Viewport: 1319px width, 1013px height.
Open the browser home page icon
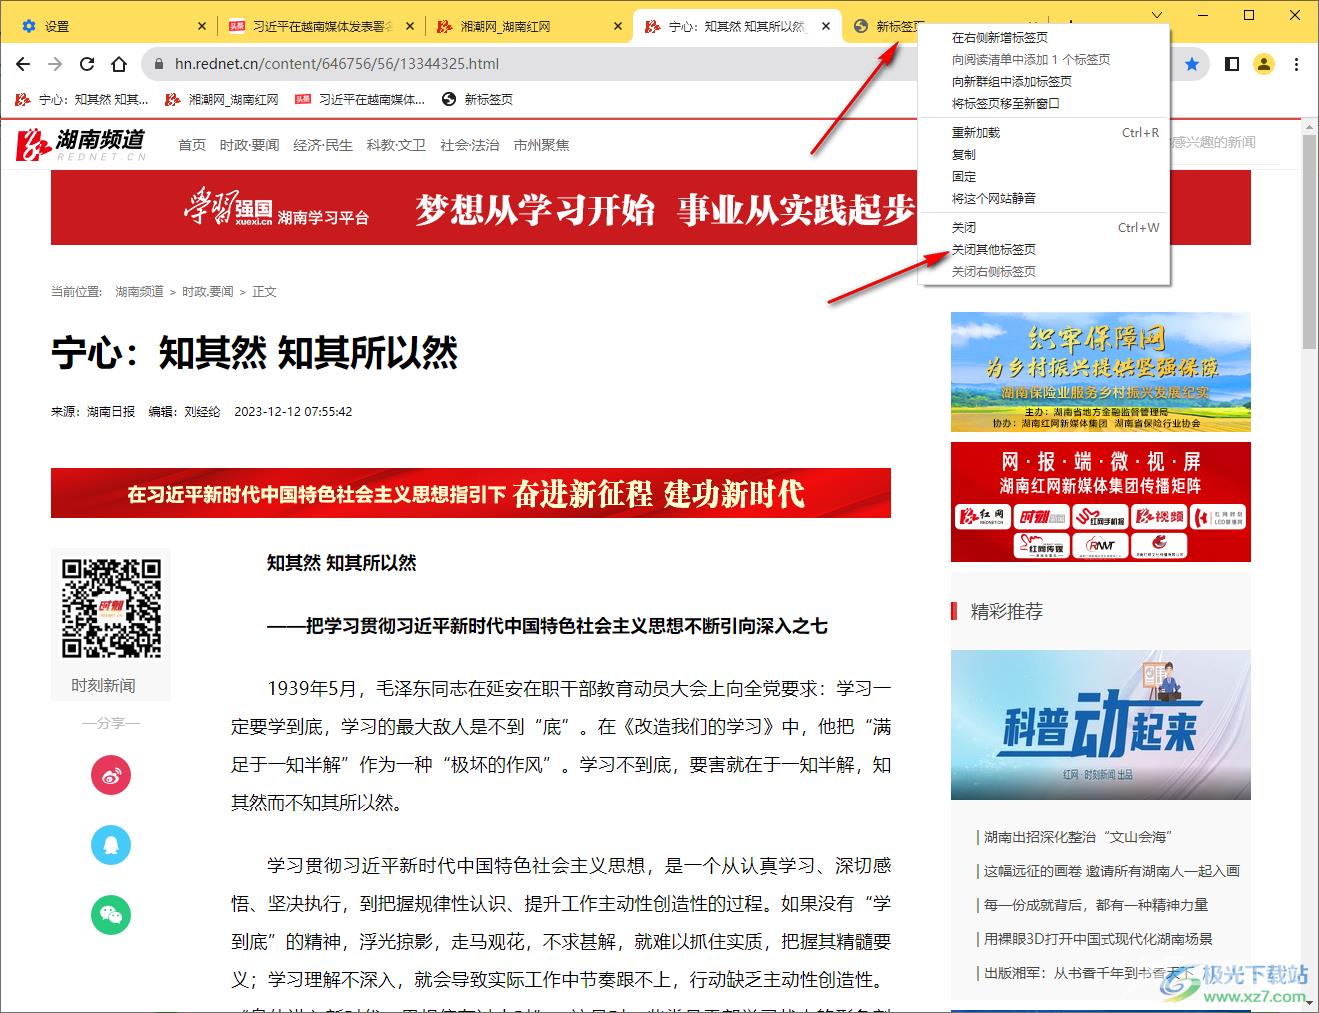(119, 64)
